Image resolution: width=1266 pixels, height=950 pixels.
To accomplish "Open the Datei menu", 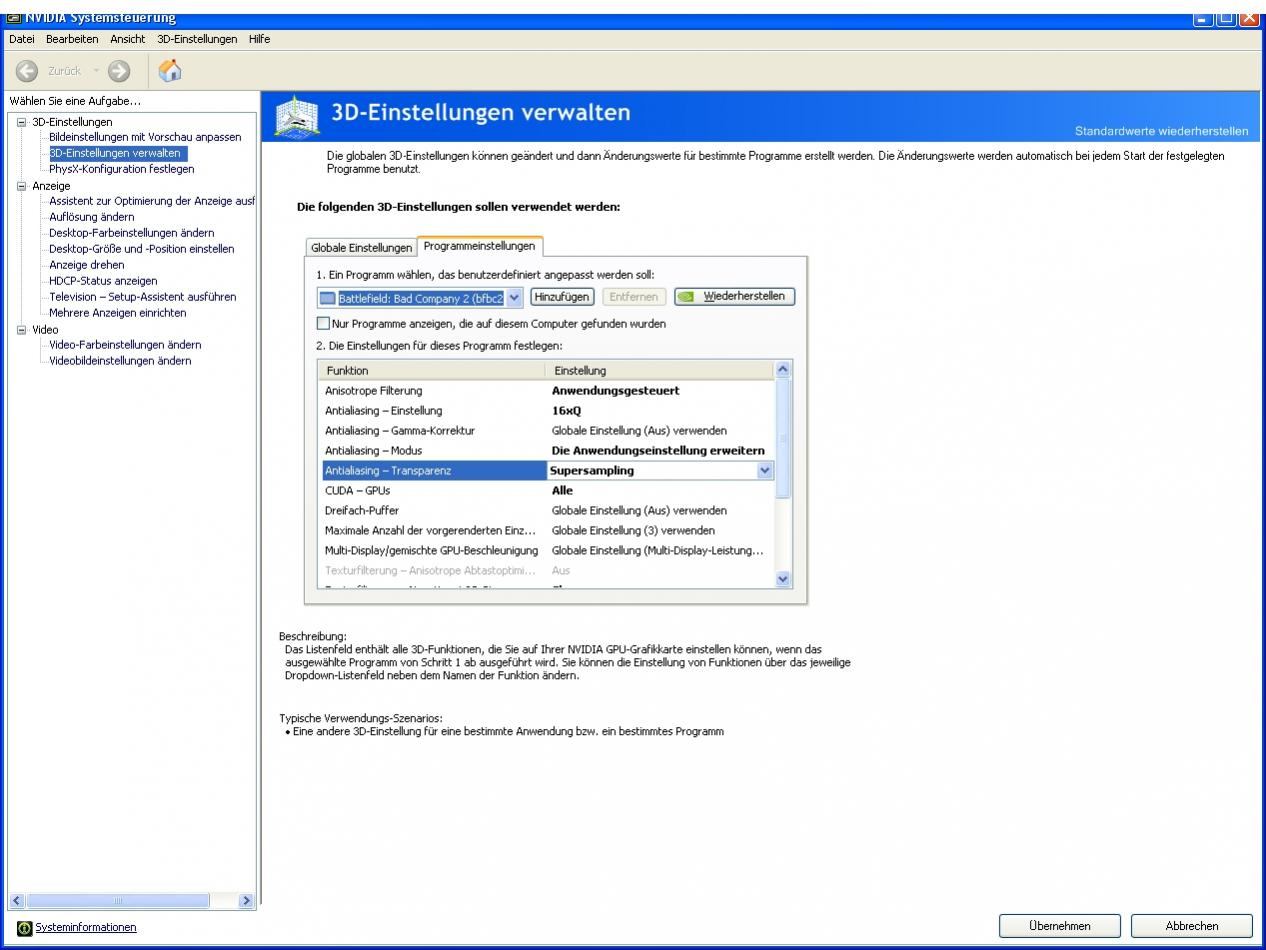I will (22, 38).
